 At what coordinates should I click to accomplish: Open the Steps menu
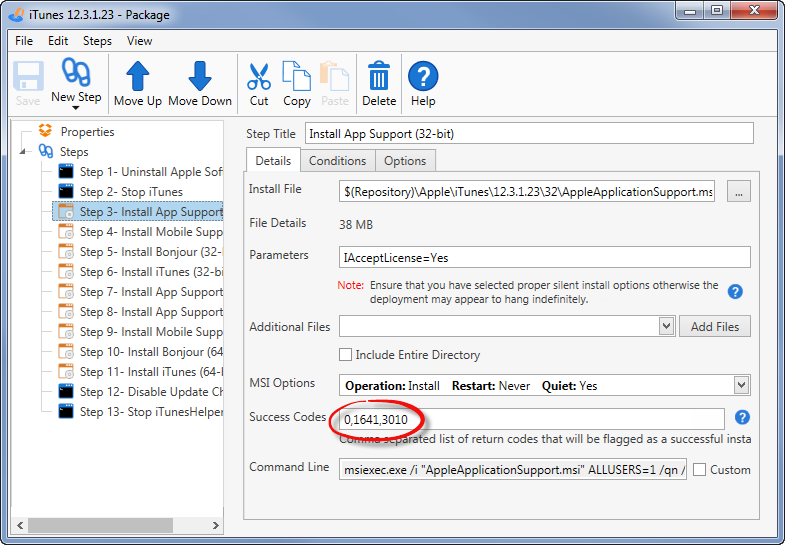pyautogui.click(x=97, y=41)
